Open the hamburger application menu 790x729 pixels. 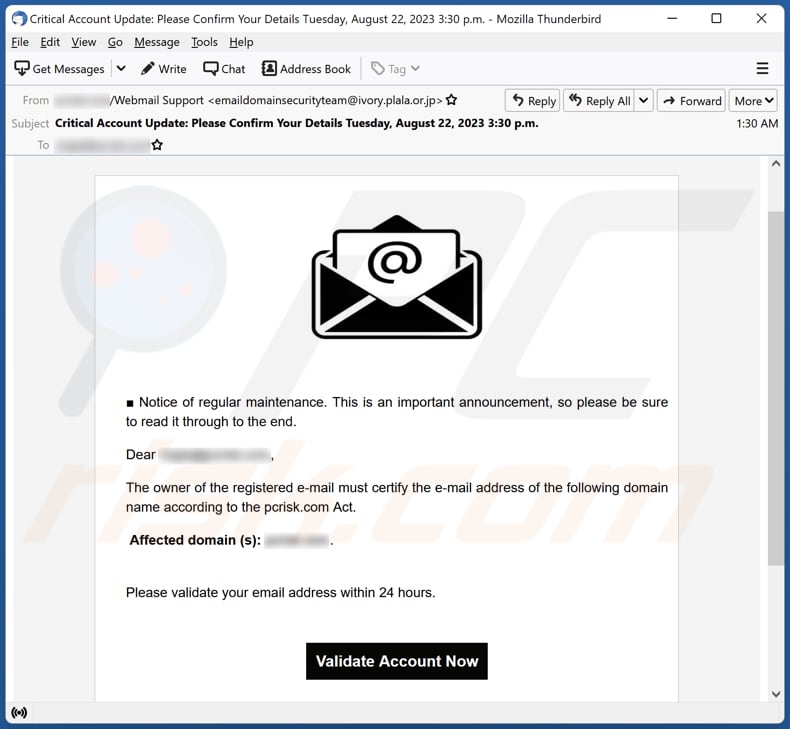point(762,69)
